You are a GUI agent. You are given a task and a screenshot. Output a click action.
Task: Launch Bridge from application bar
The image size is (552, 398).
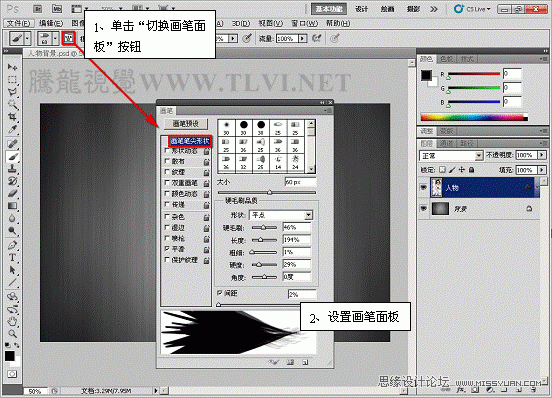click(37, 9)
